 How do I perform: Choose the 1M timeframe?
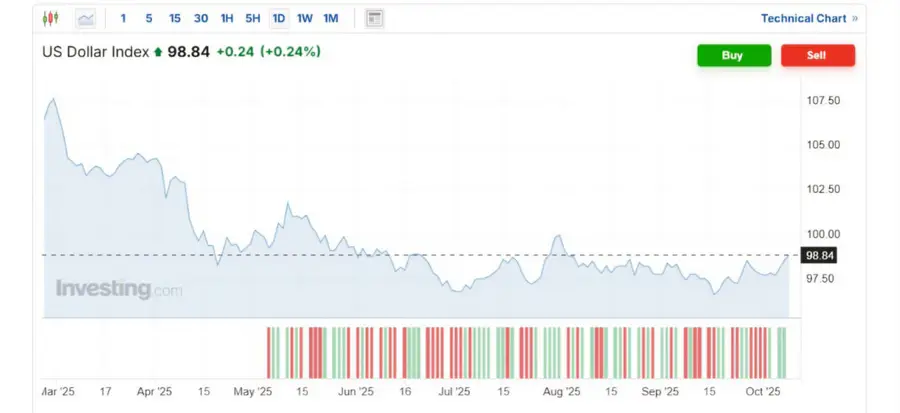[331, 18]
